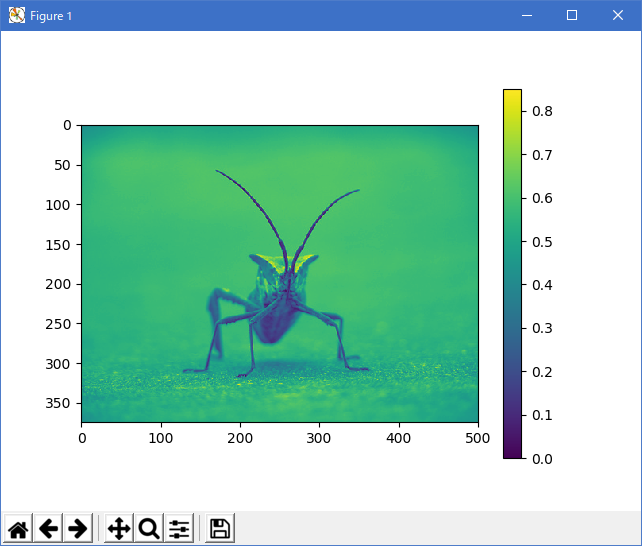
Task: Click colorbar tick label 0.6
Action: coord(542,199)
